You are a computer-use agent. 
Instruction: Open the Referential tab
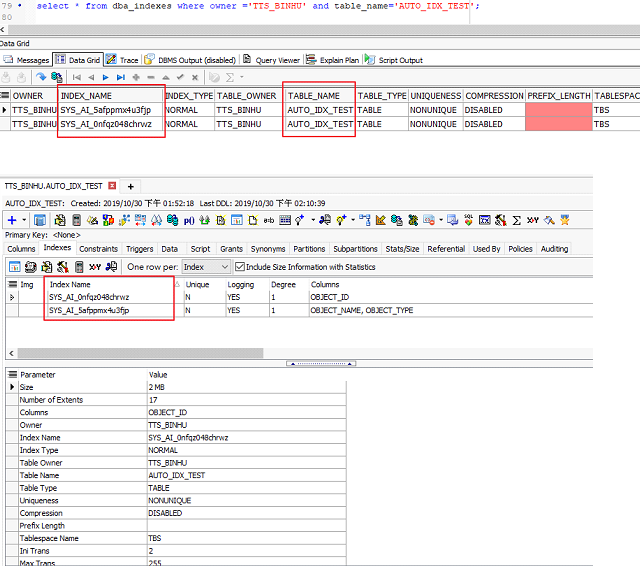446,249
